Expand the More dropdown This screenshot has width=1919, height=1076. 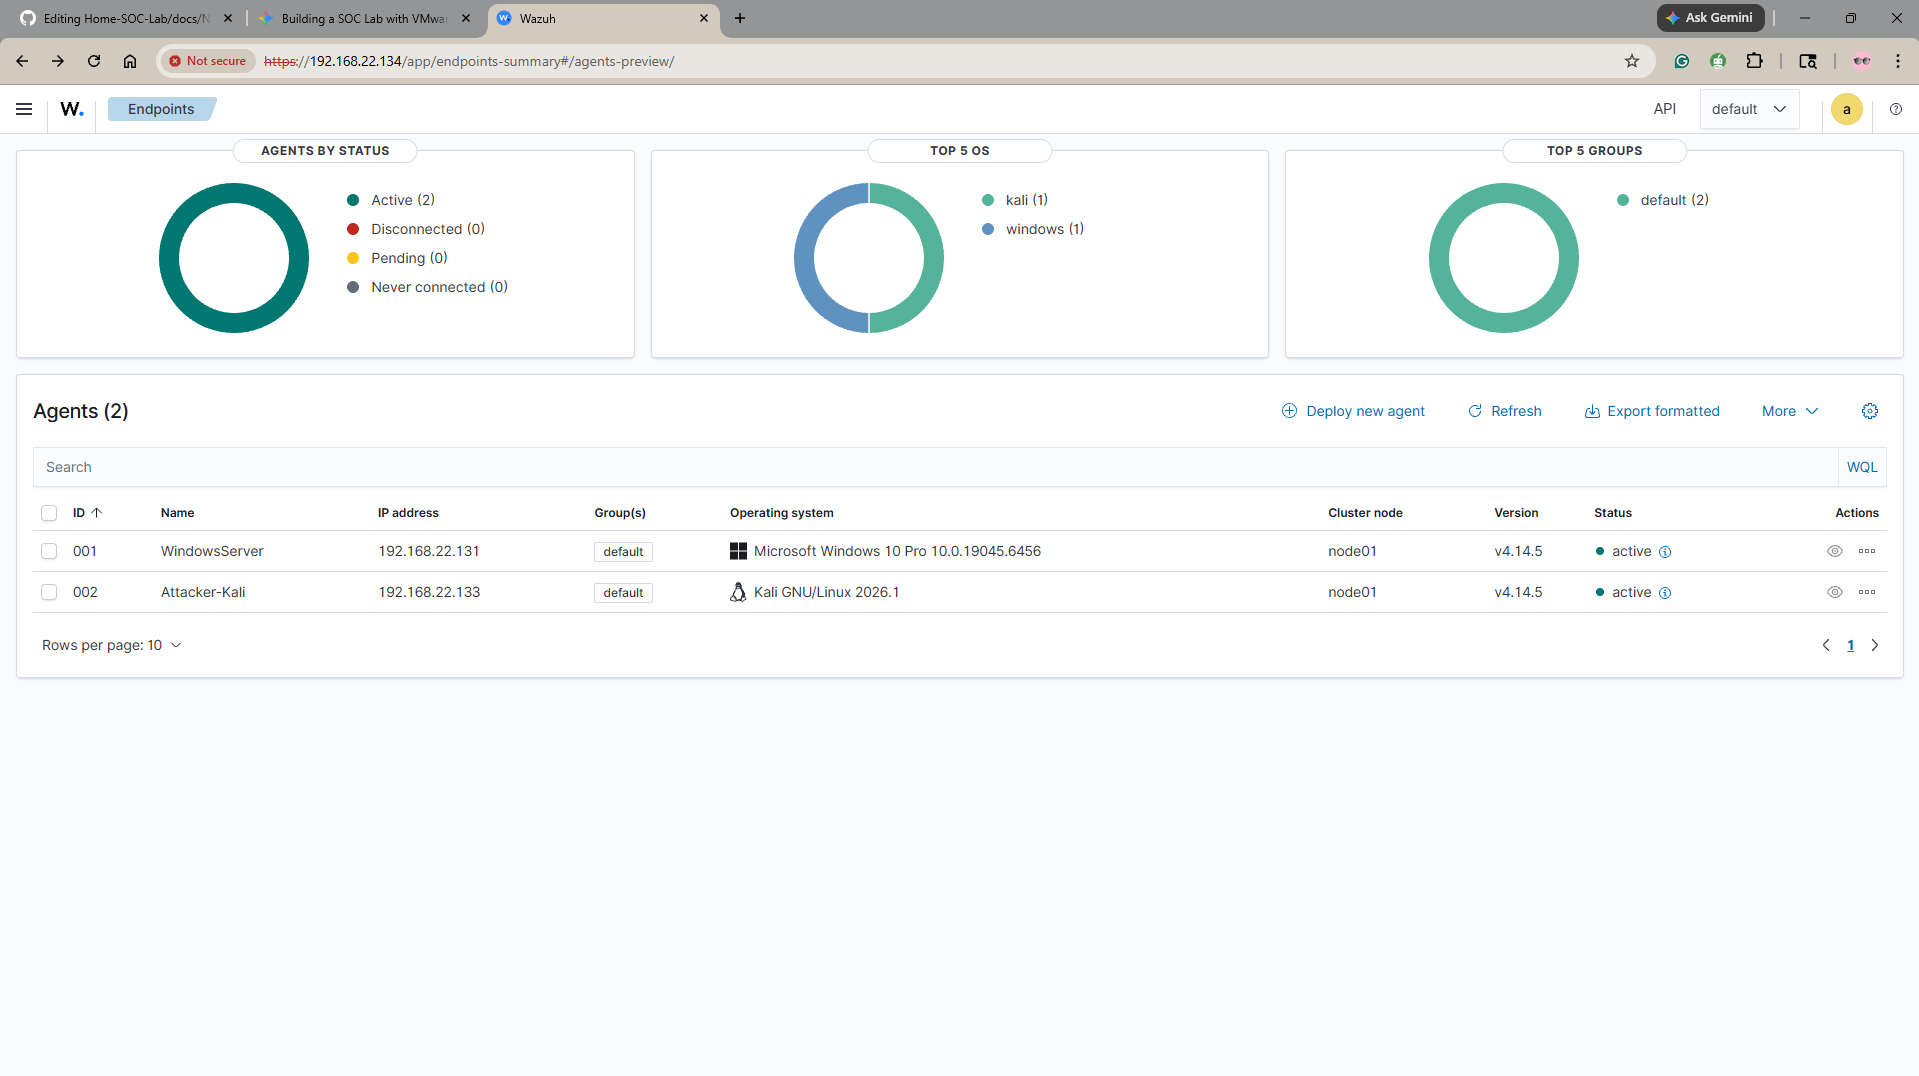click(1789, 411)
